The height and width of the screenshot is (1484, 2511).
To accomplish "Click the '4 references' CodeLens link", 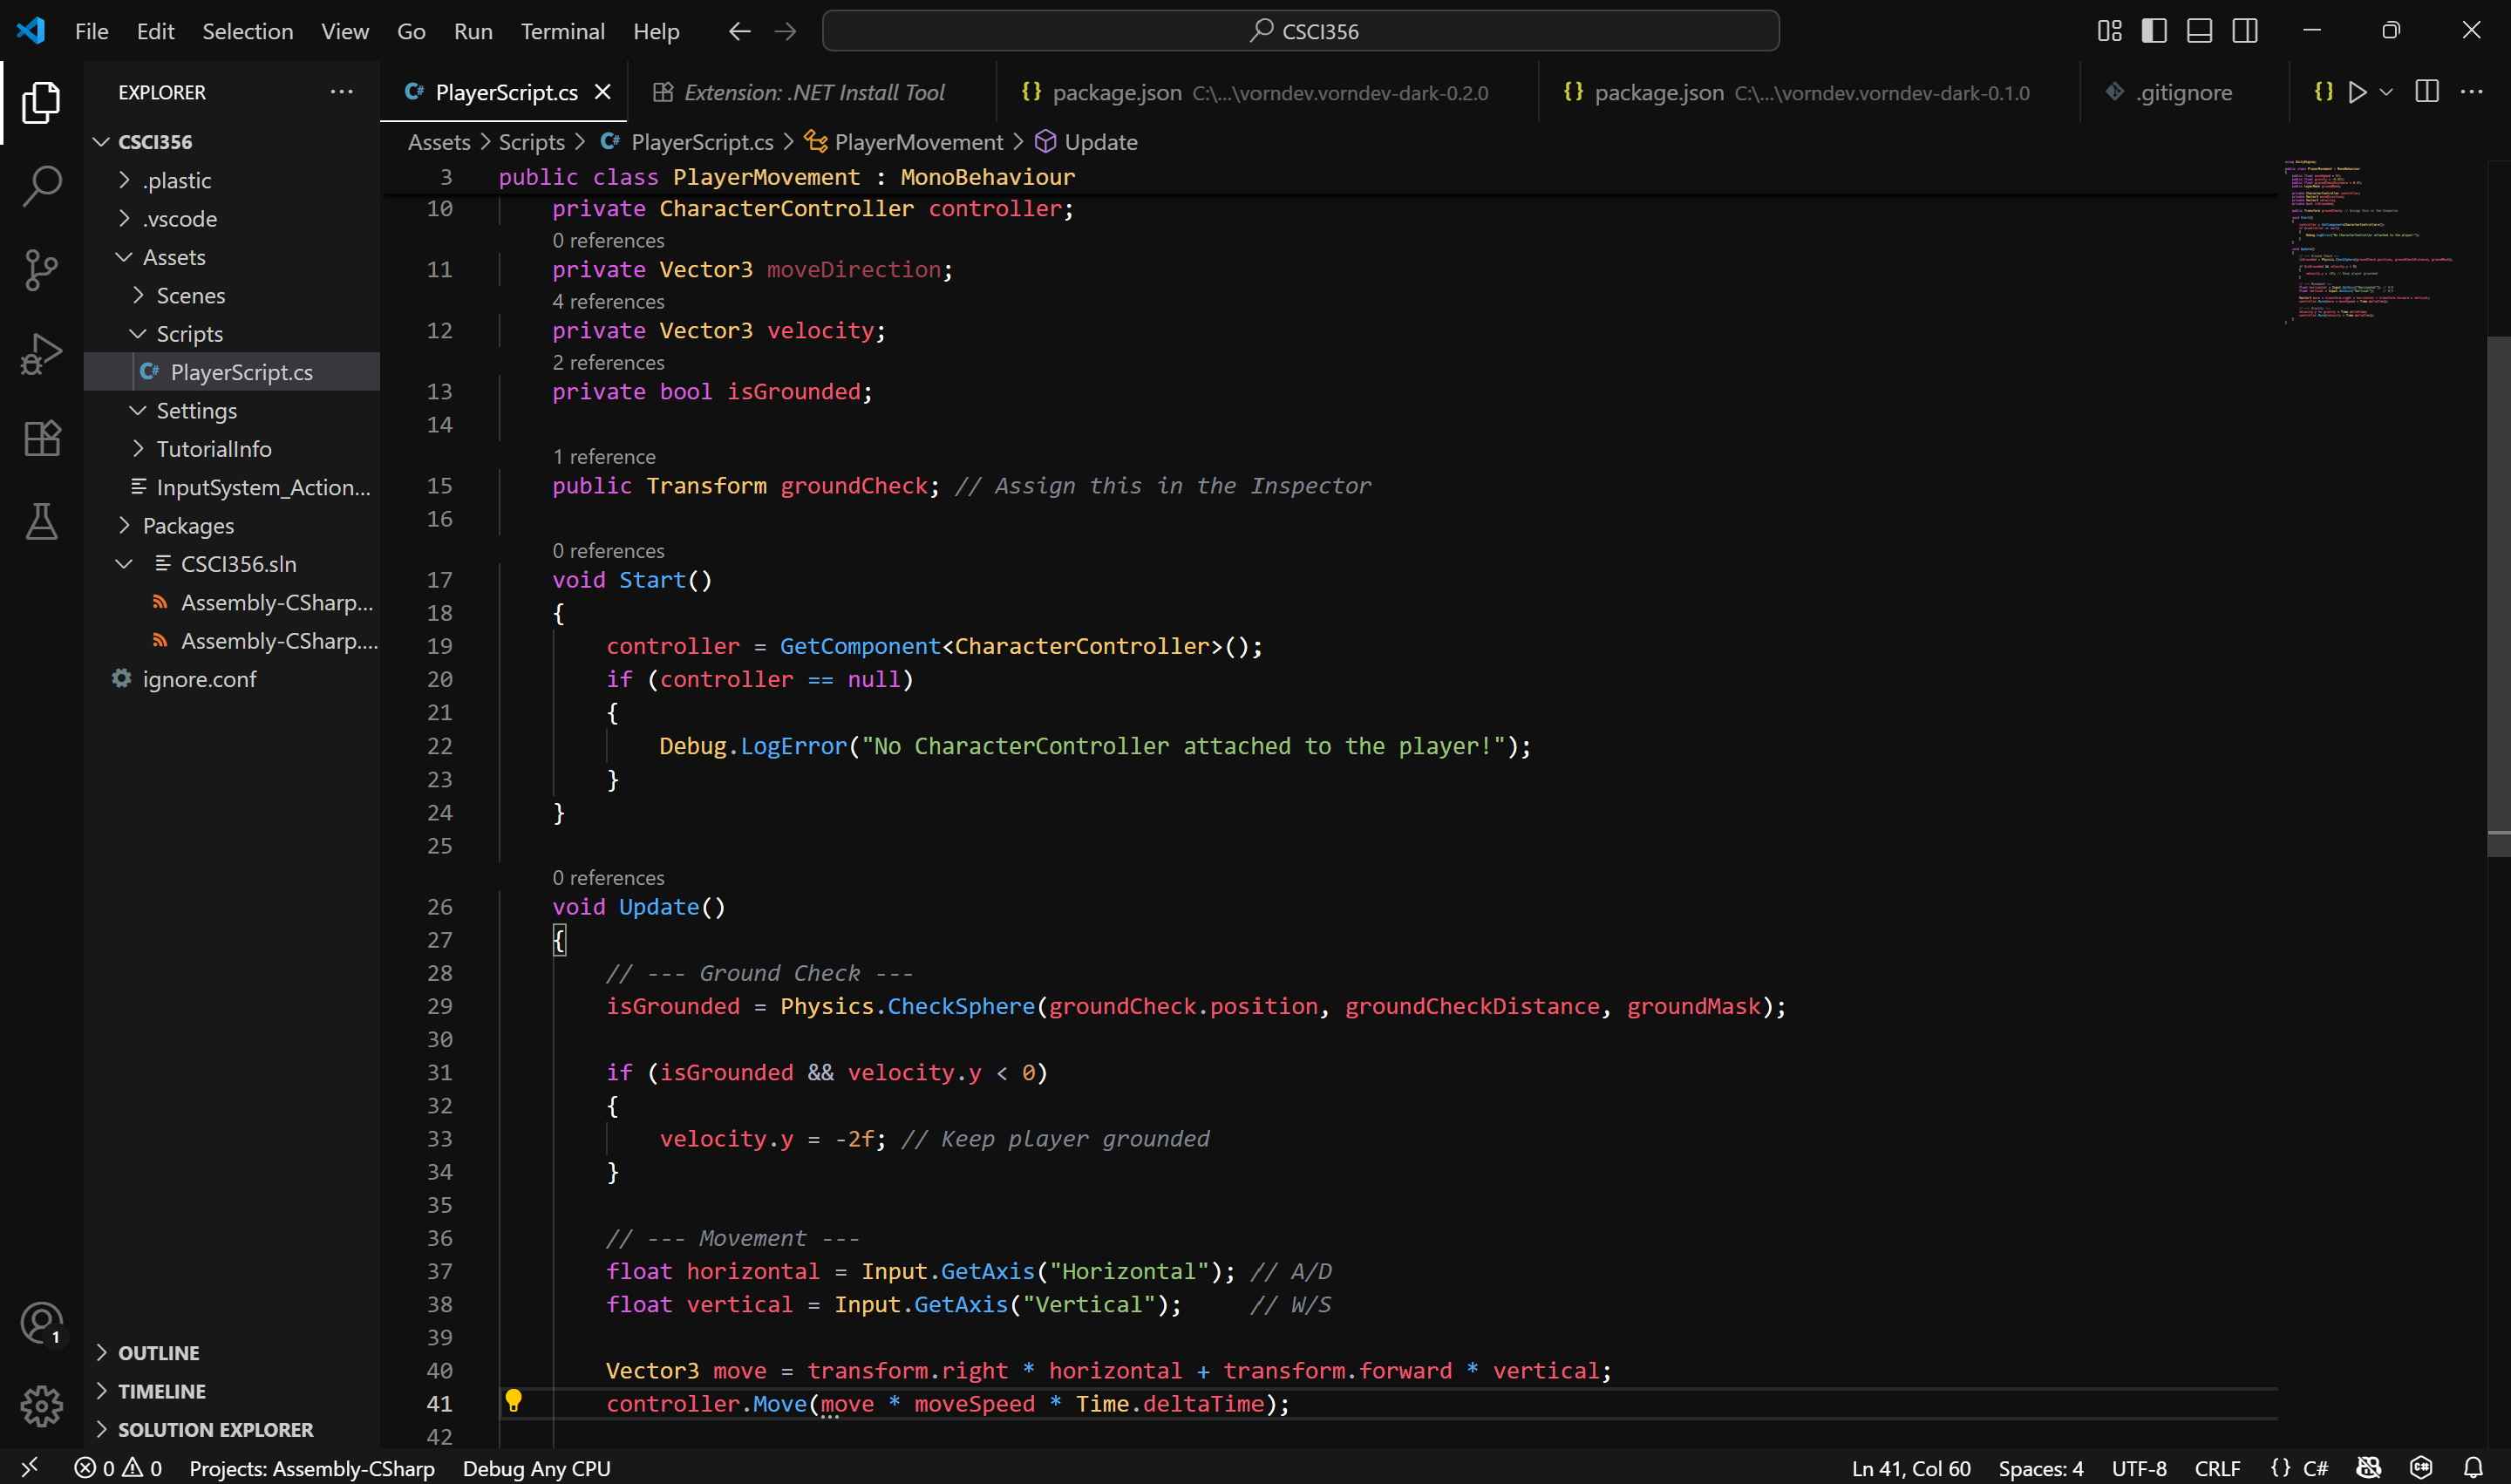I will pos(608,301).
